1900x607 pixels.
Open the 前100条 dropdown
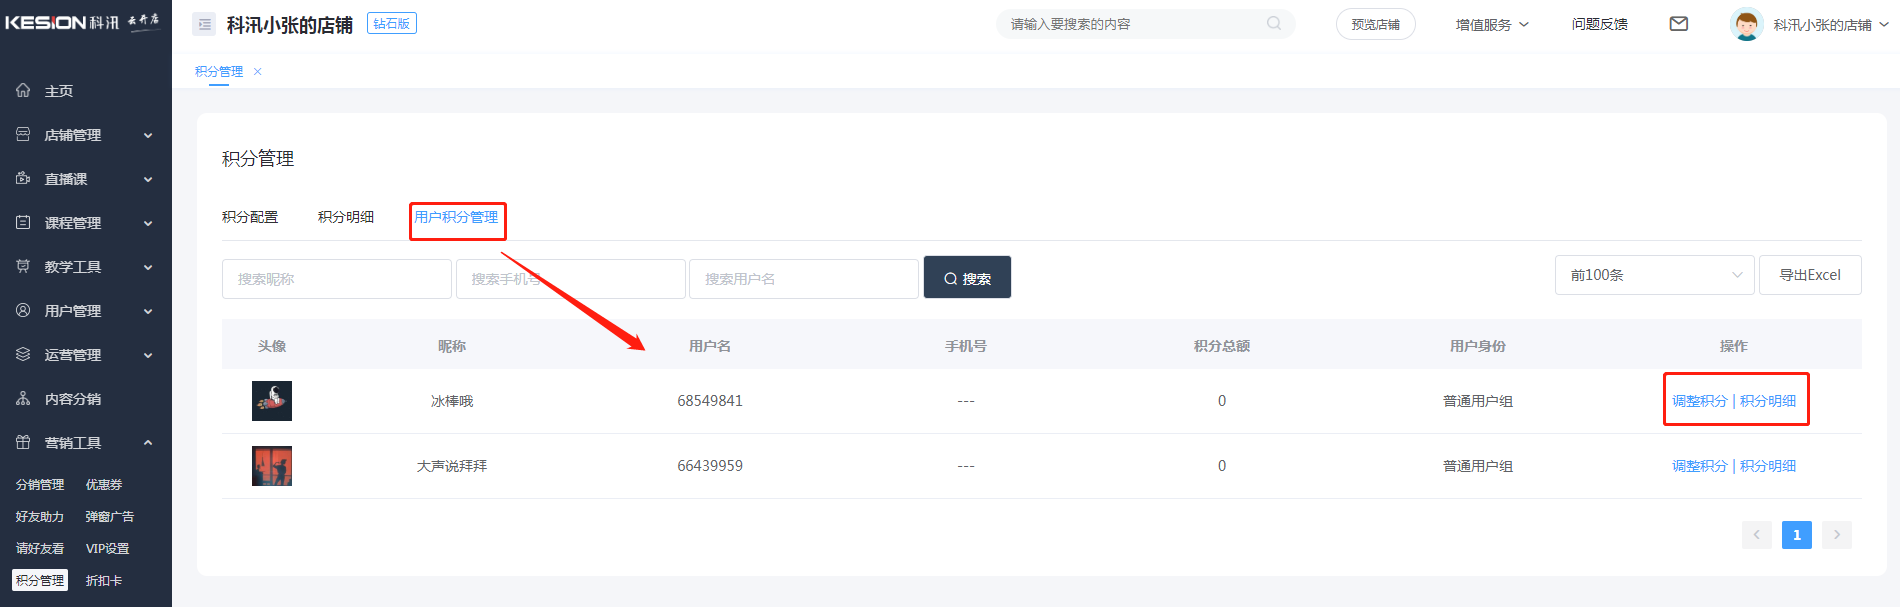coord(1654,275)
